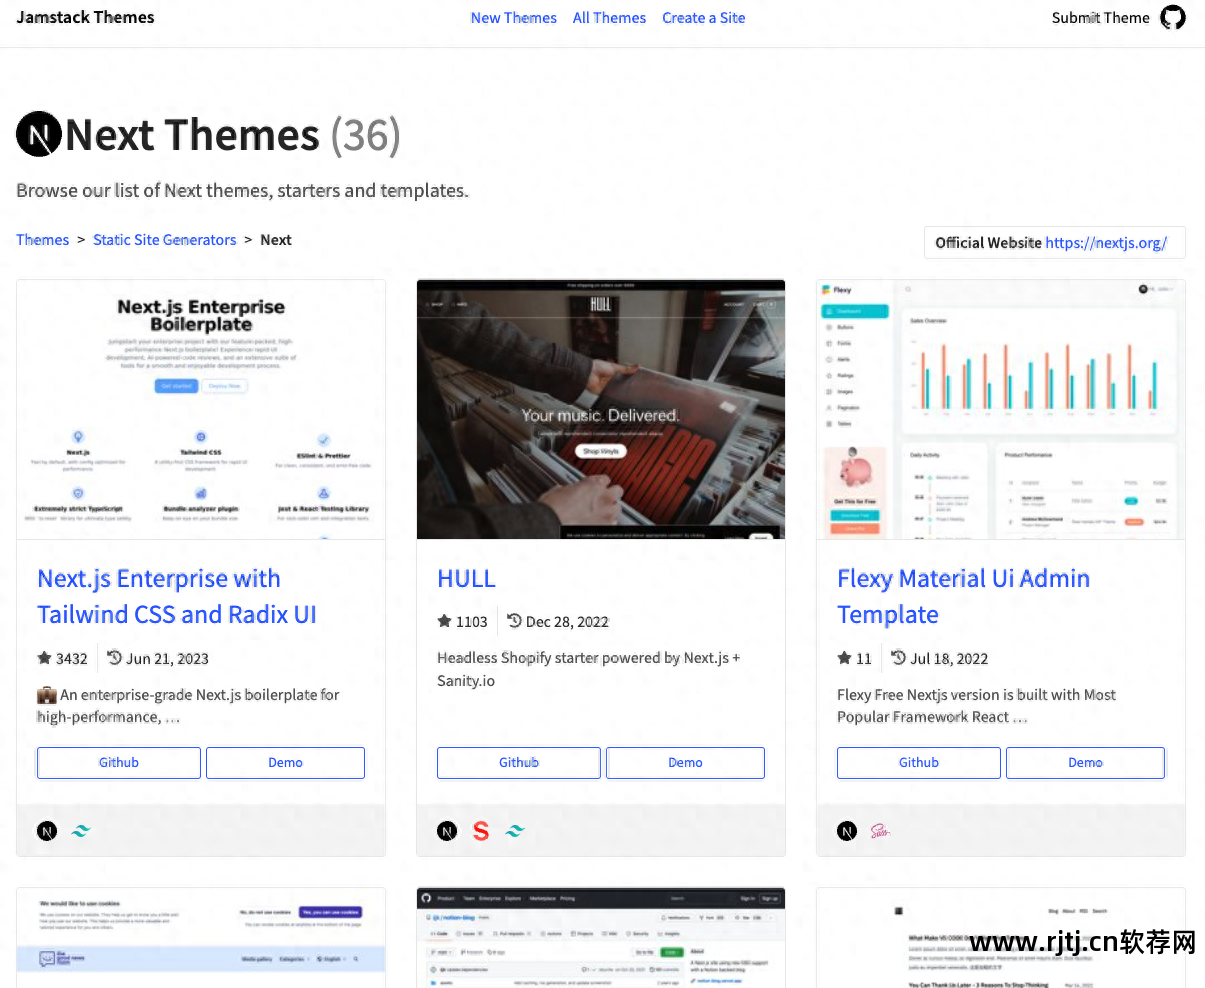Open Next.js Enterprise with Tailwind CSS title
The width and height of the screenshot is (1205, 988).
(x=177, y=596)
